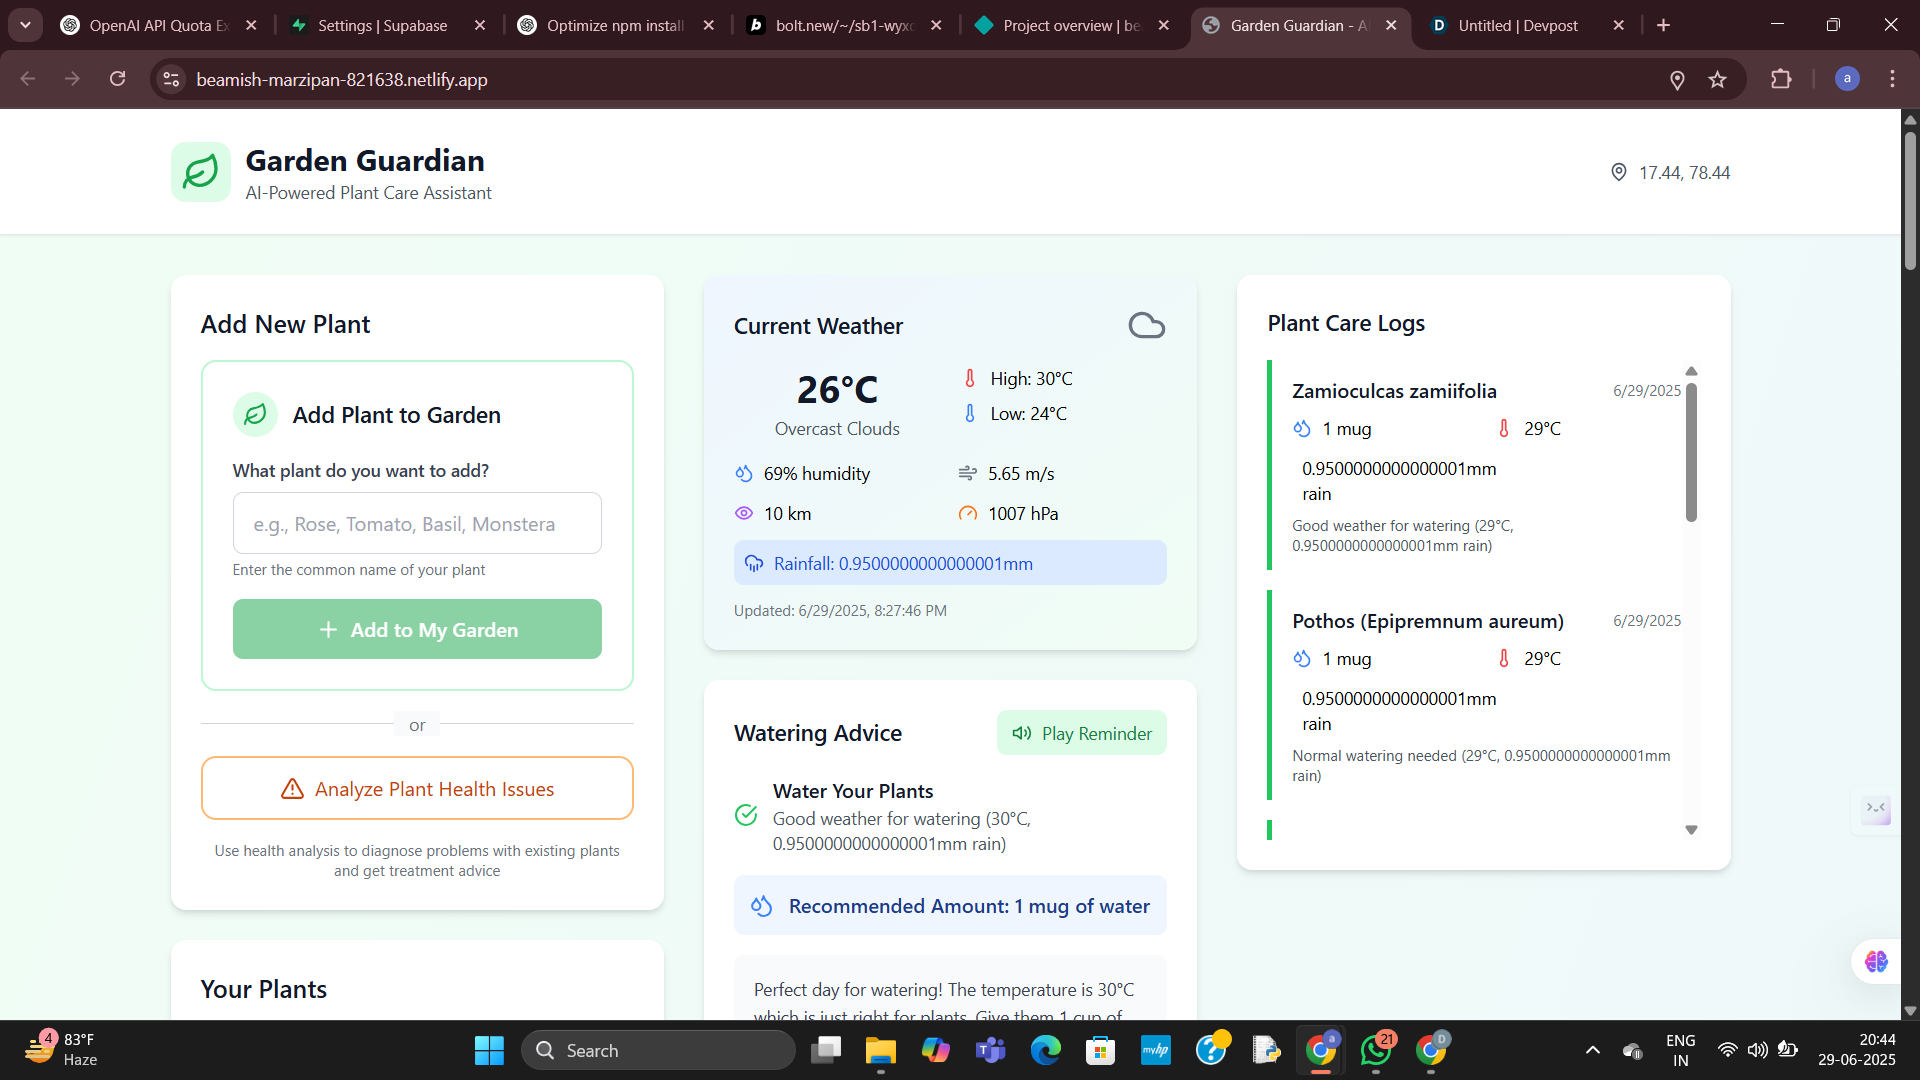Expand the system tray hidden icons chevron
Screen dimensions: 1920x1080
click(1592, 1050)
